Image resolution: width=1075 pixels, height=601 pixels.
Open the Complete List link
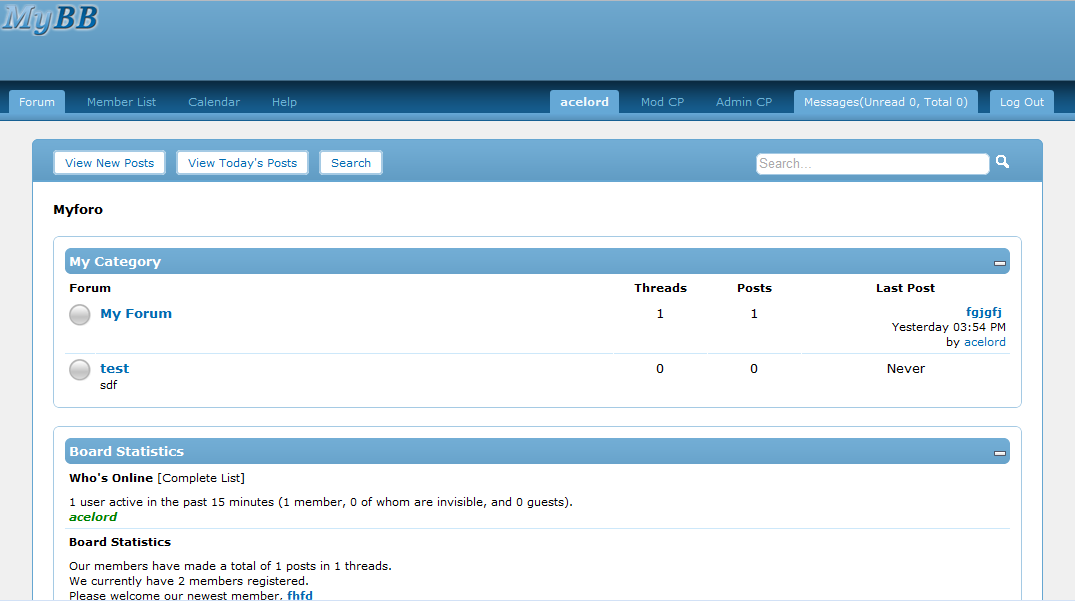(201, 478)
